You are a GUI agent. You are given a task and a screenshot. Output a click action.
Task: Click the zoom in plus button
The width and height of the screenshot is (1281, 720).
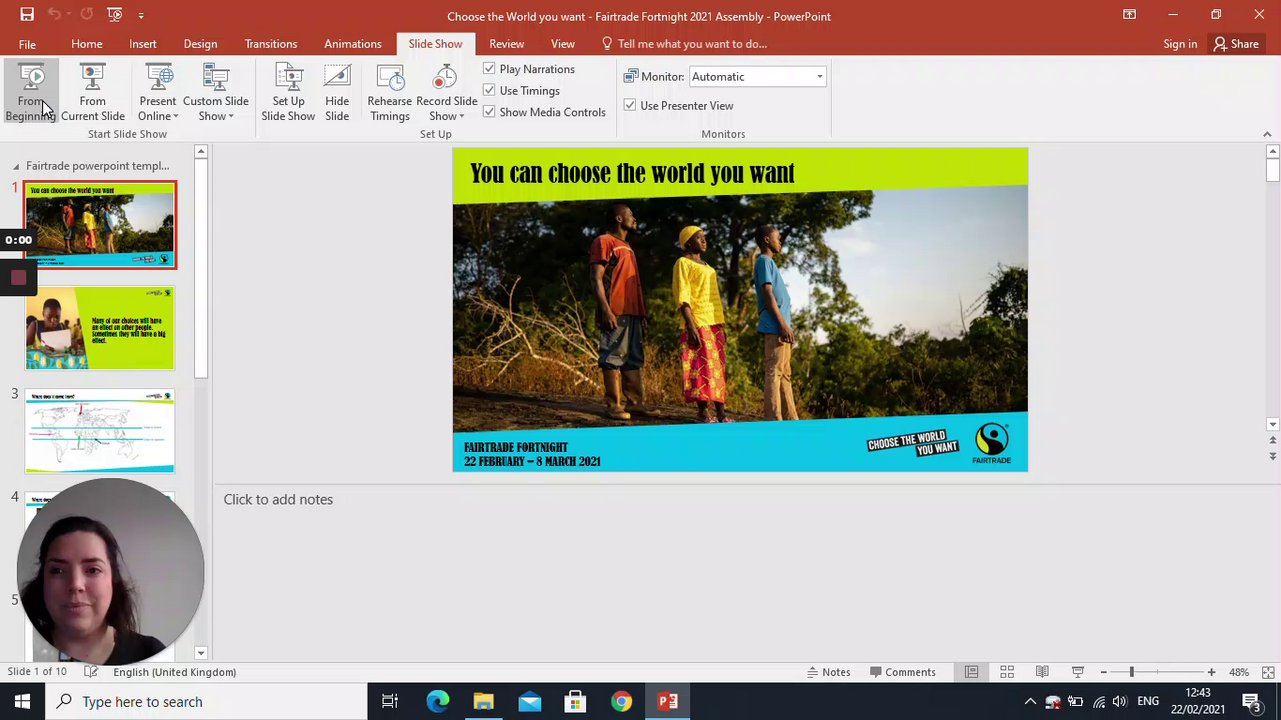coord(1211,672)
